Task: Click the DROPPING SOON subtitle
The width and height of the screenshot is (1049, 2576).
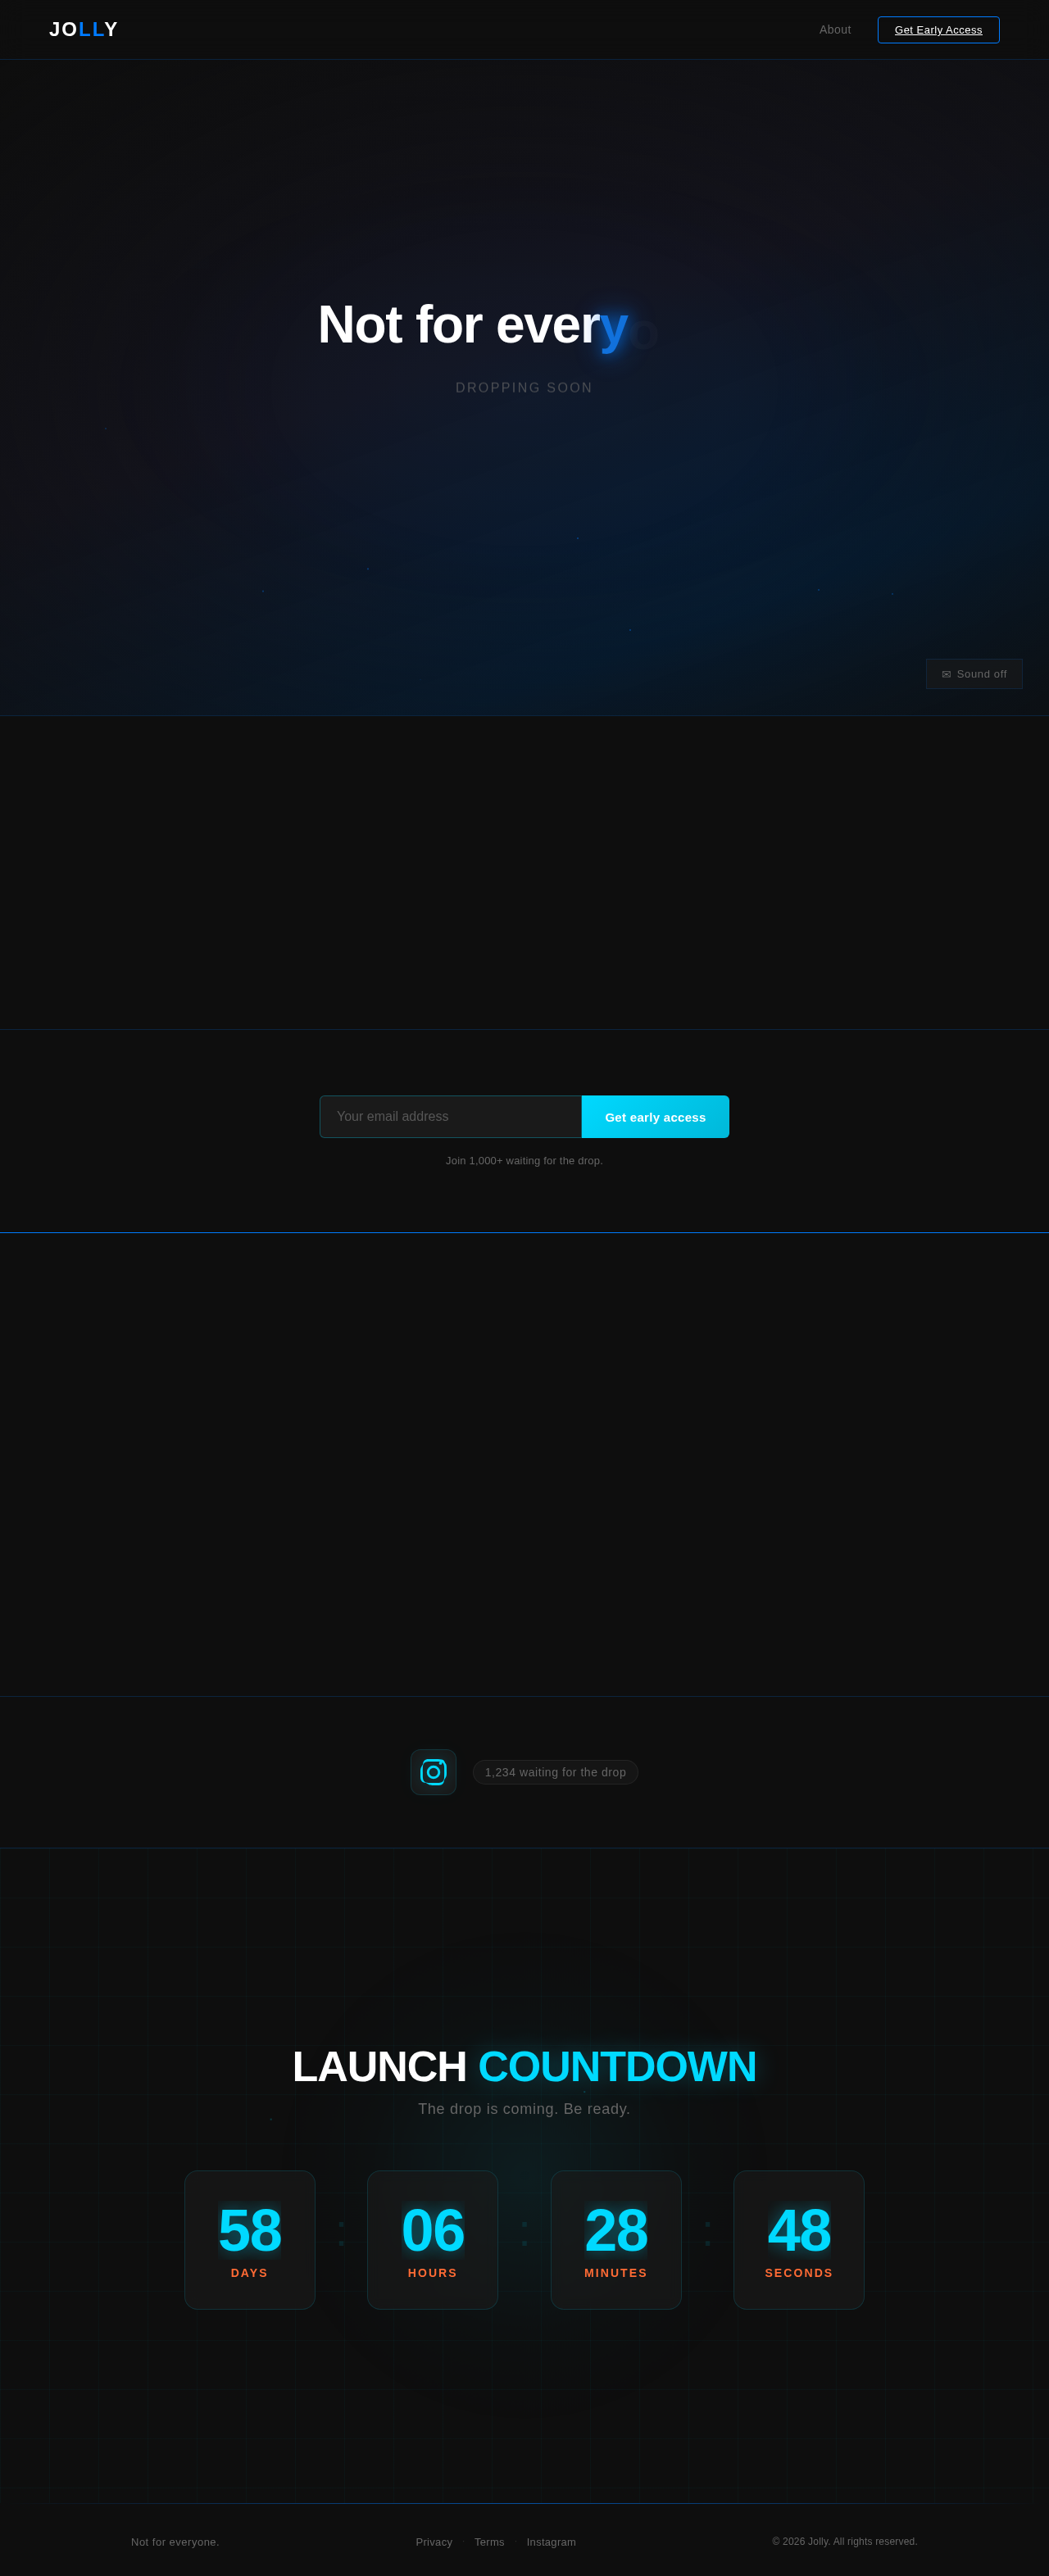Action: tap(524, 388)
